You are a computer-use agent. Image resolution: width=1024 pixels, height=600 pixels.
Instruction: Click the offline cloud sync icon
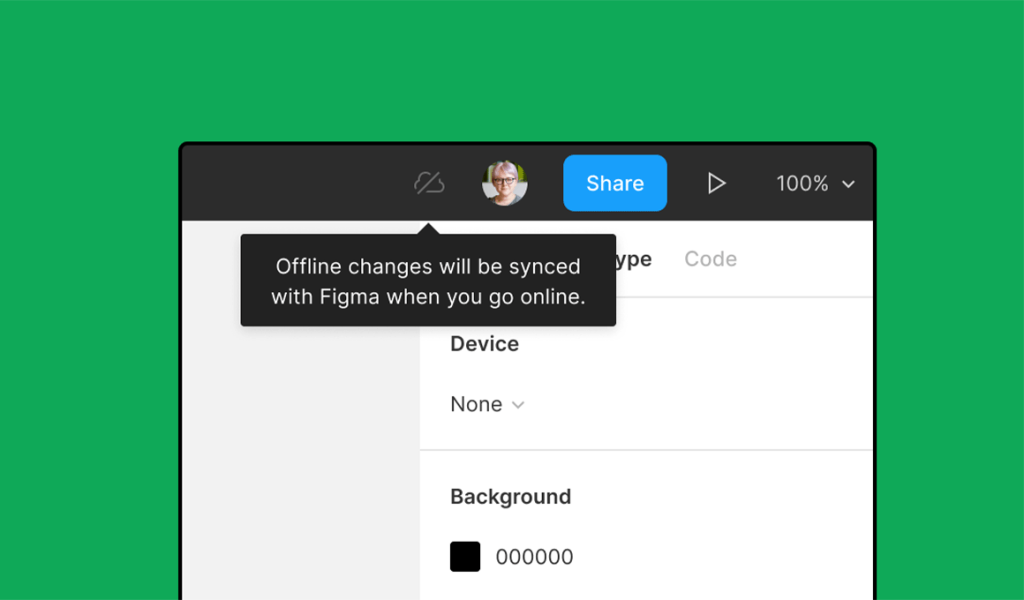point(429,183)
